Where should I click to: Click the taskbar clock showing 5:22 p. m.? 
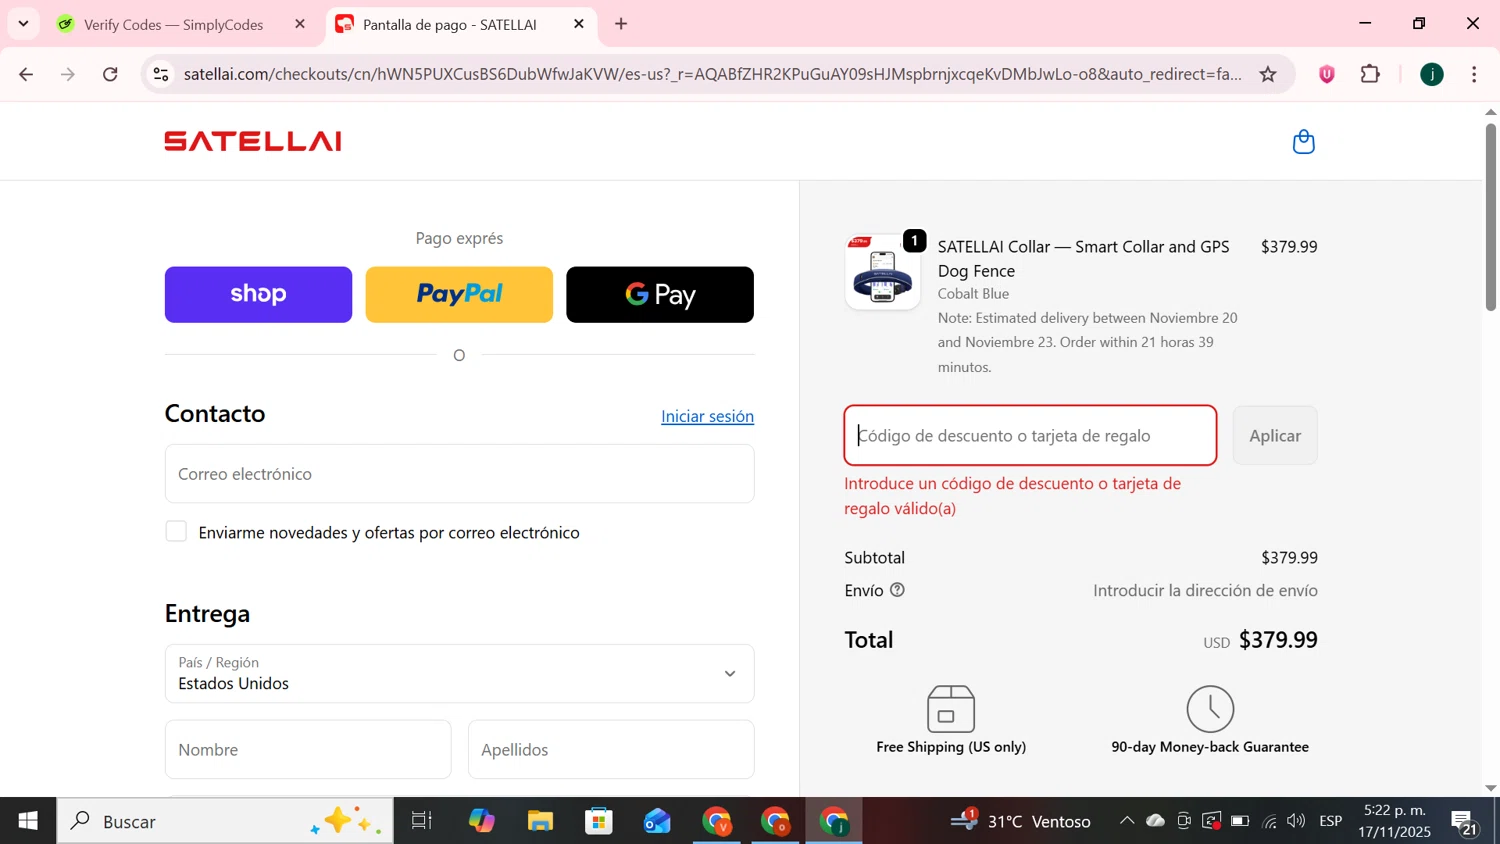(1394, 821)
